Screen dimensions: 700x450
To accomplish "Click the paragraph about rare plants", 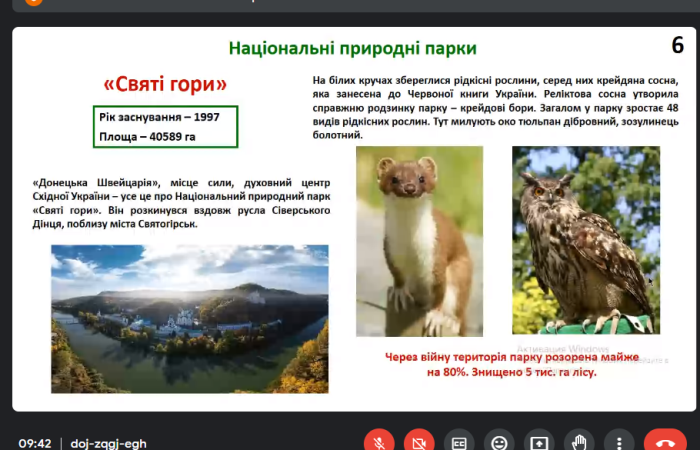I will (496, 107).
